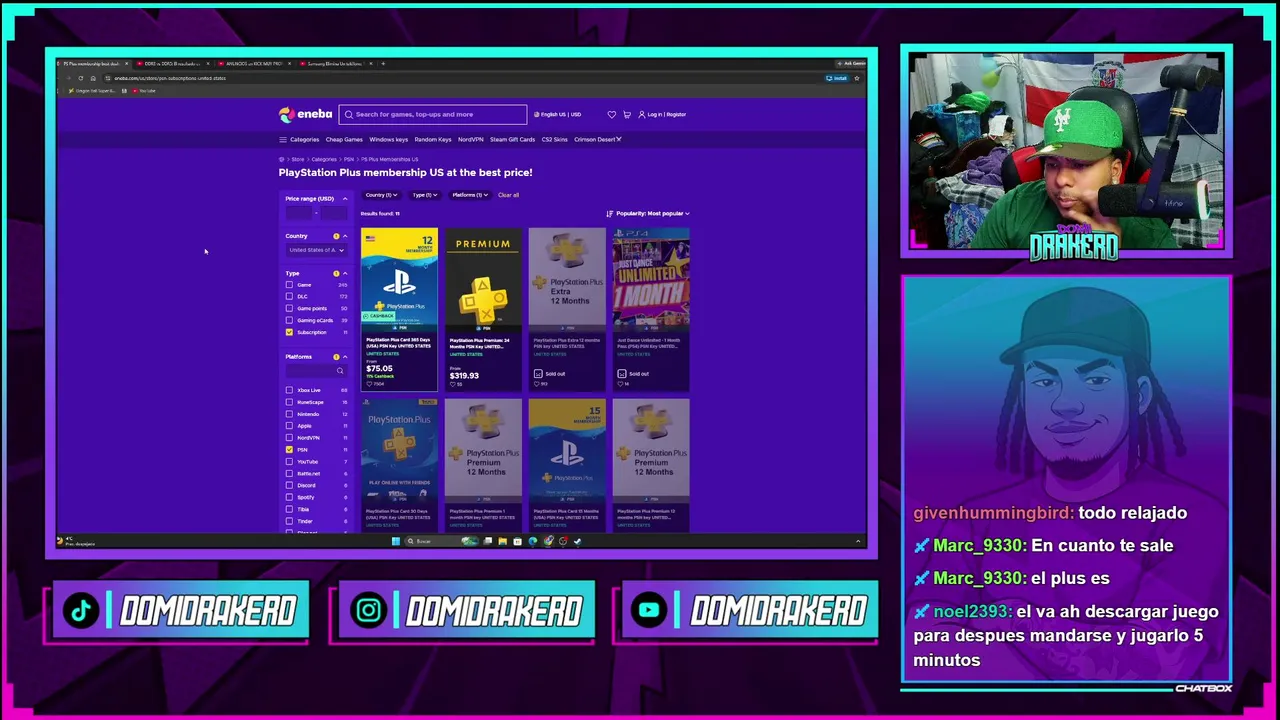The width and height of the screenshot is (1280, 720).
Task: Check the Nintendo platform checkbox
Action: (290, 414)
